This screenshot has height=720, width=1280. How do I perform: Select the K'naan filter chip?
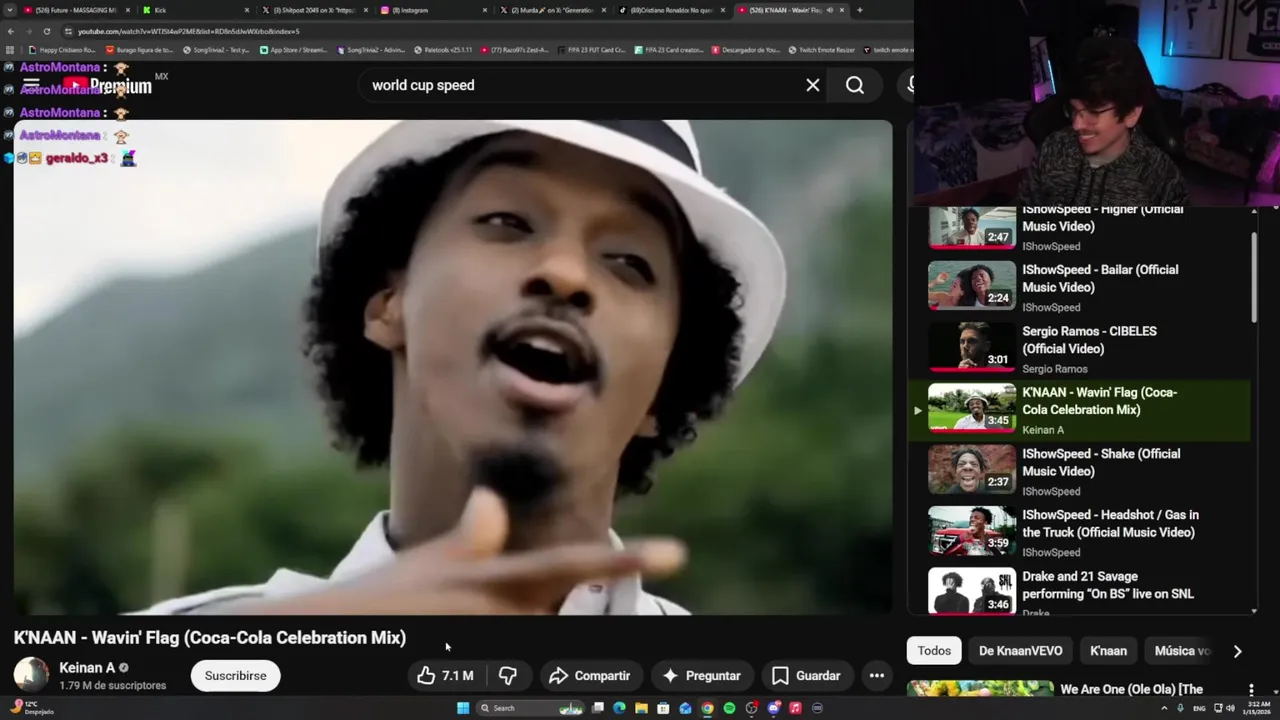[x=1108, y=651]
